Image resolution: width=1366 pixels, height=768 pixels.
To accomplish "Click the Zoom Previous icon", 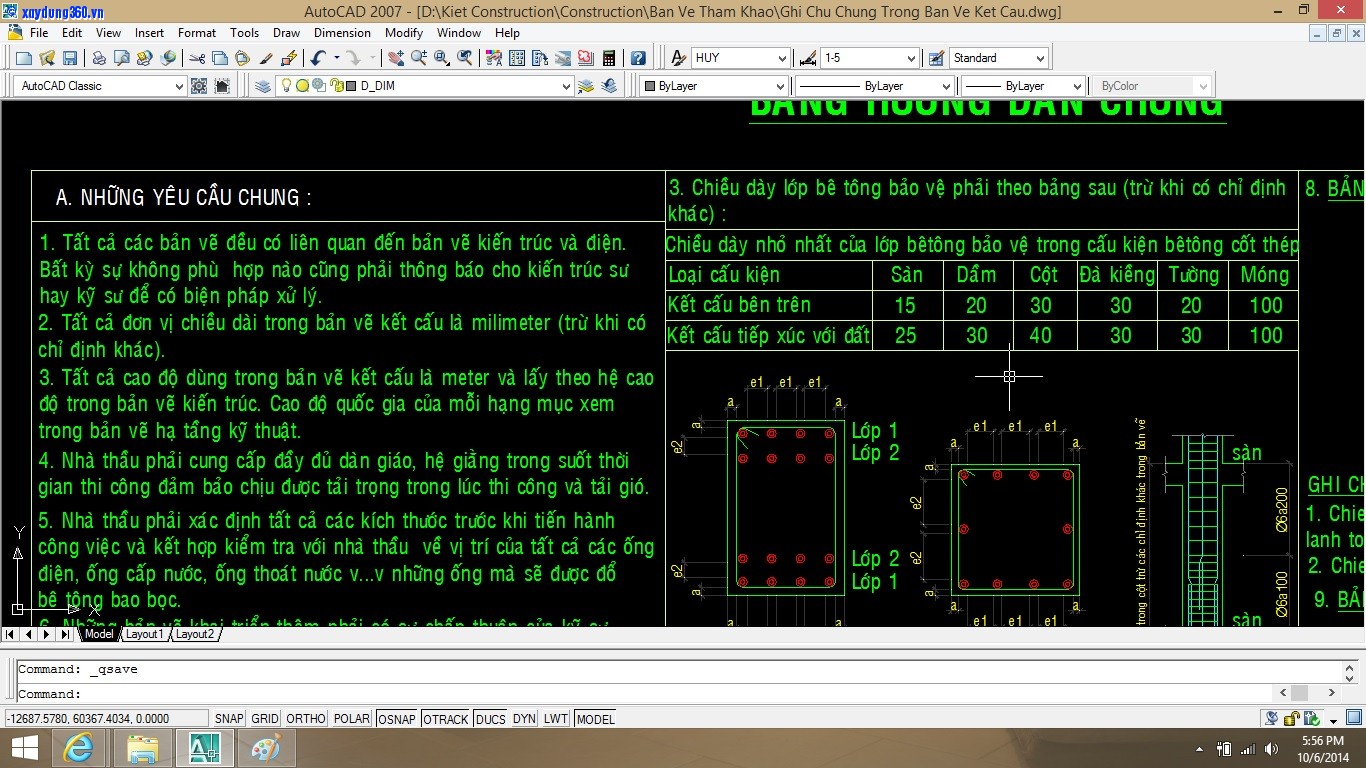I will click(x=466, y=58).
